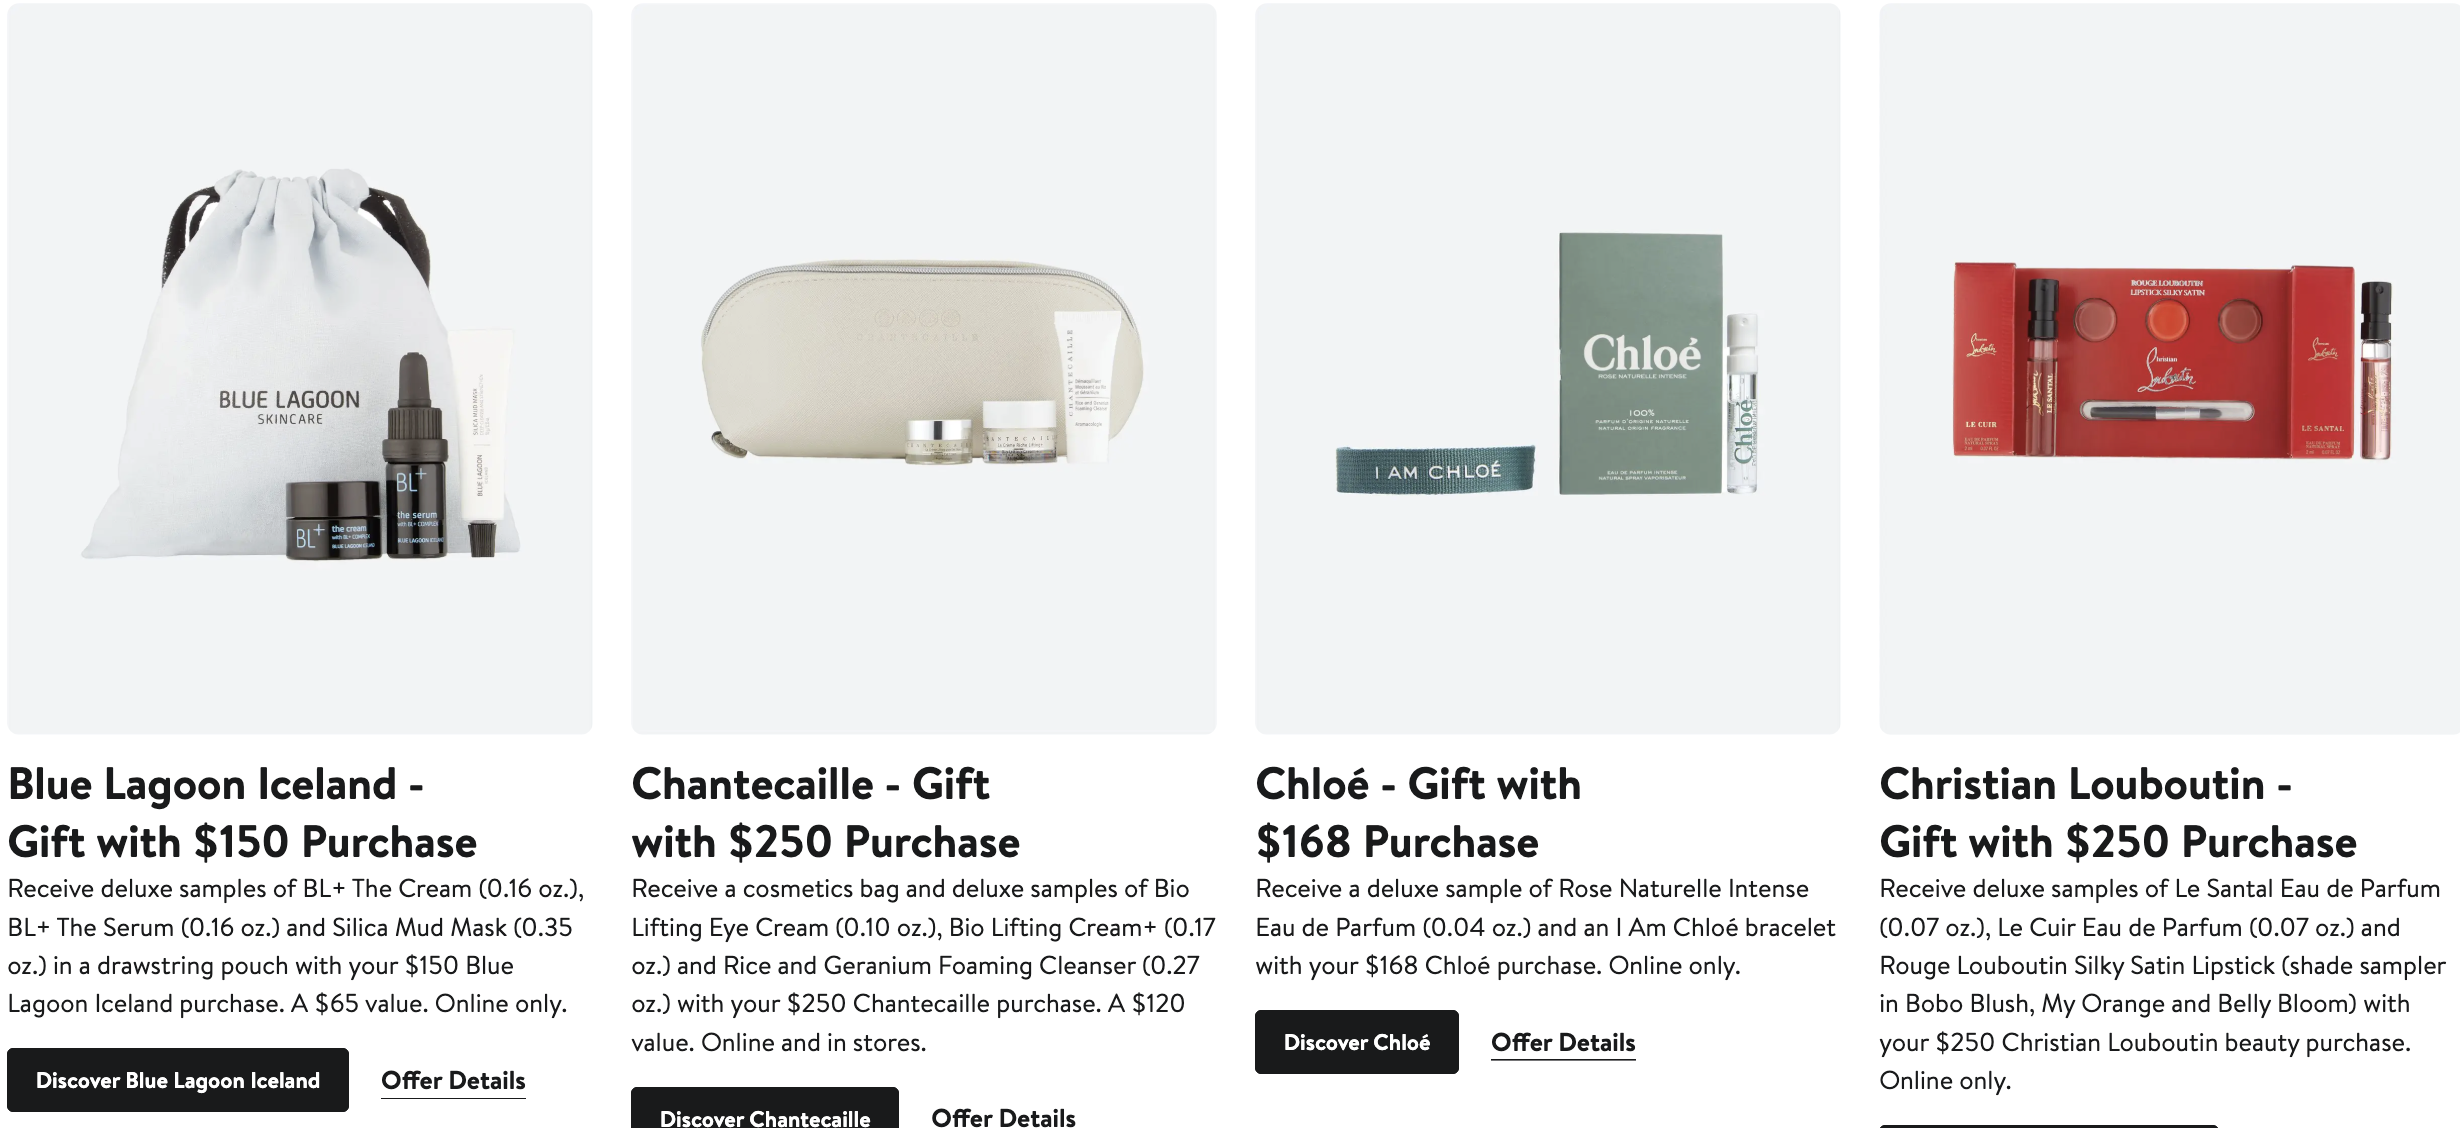Click the Chantecaille gift with $250 heading

pyautogui.click(x=825, y=813)
